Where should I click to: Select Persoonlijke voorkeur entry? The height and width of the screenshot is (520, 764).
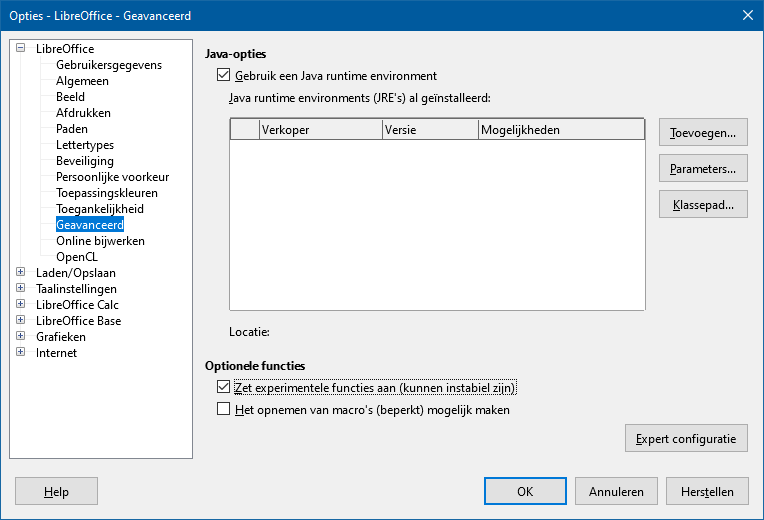[113, 177]
